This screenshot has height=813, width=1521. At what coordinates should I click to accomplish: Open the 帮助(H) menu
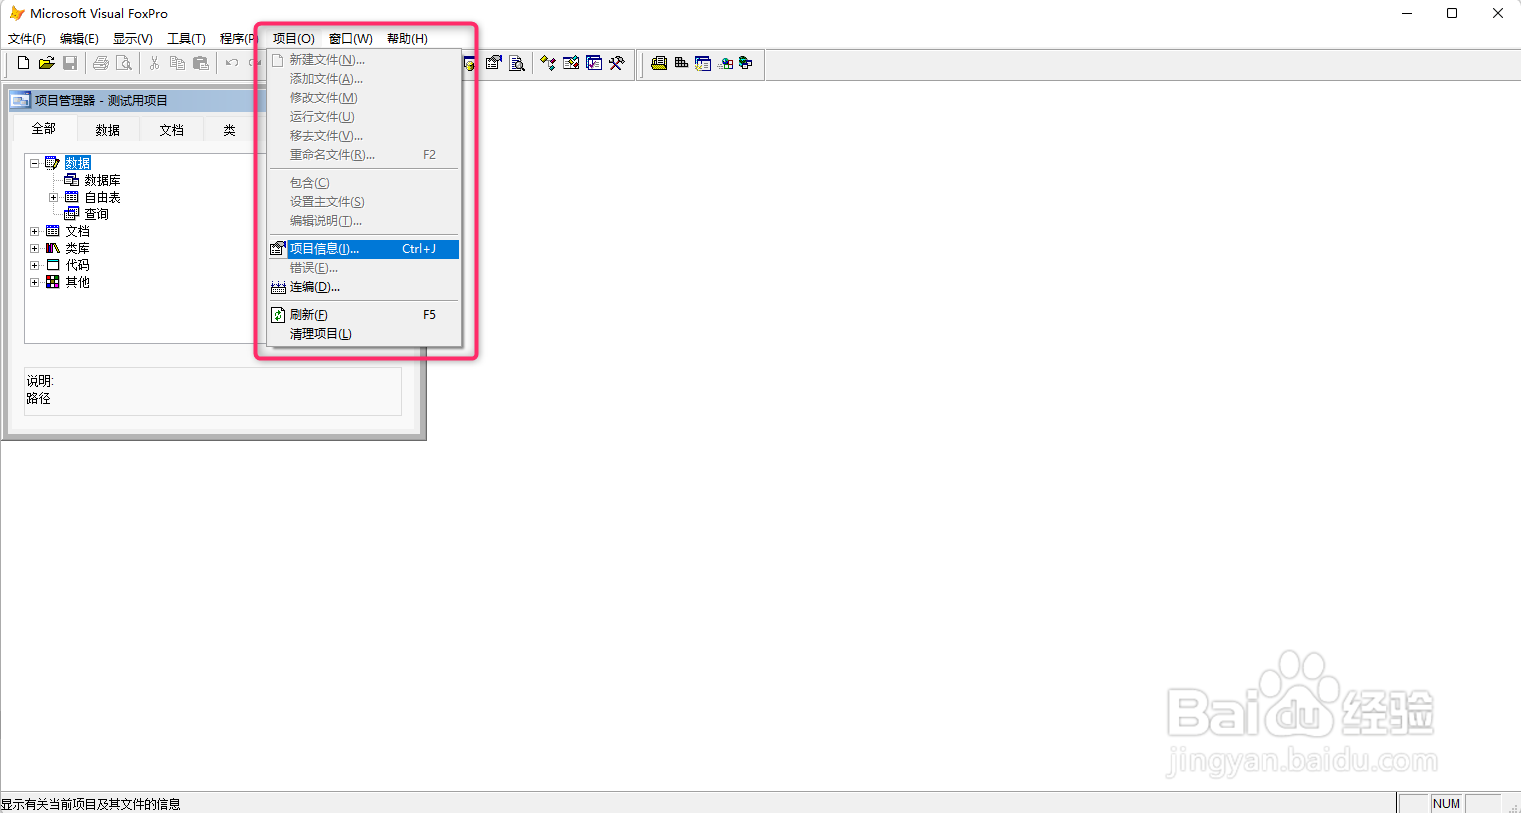click(407, 38)
